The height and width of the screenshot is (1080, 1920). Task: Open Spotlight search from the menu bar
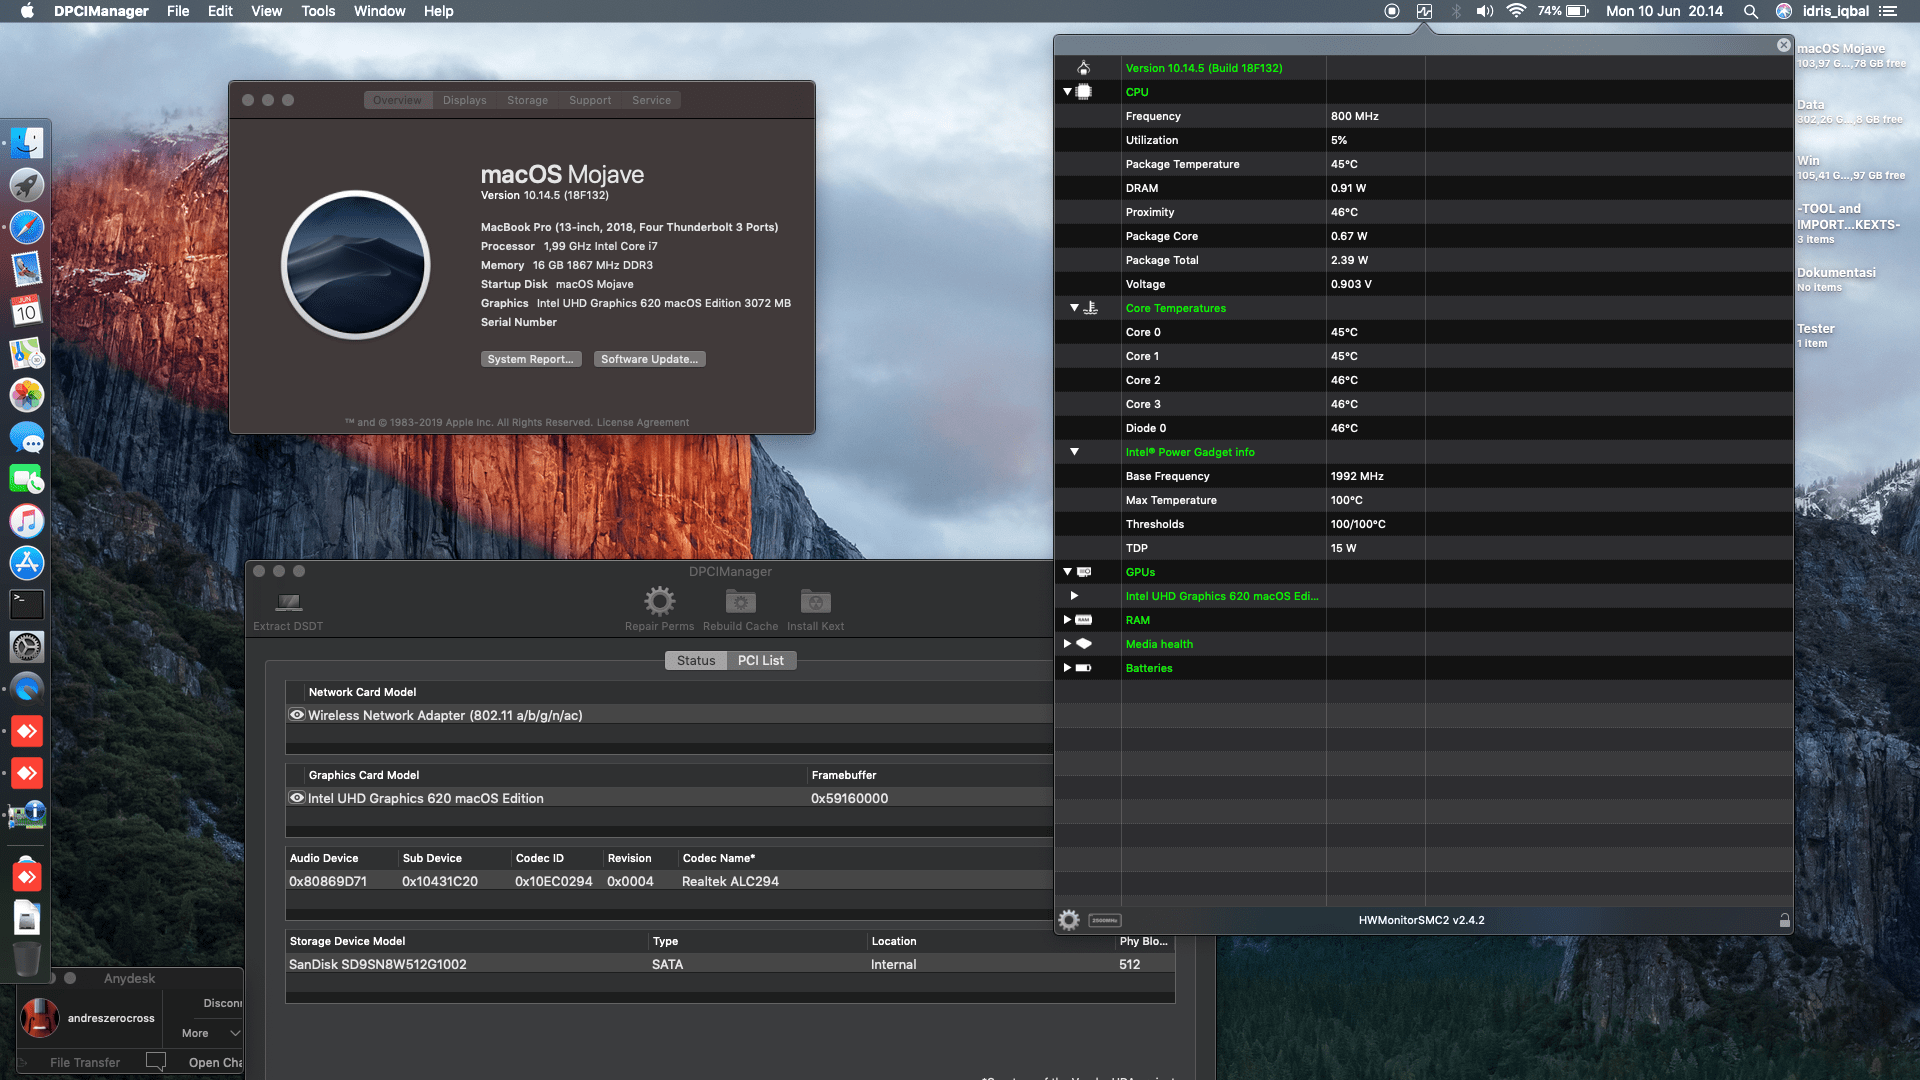tap(1750, 11)
